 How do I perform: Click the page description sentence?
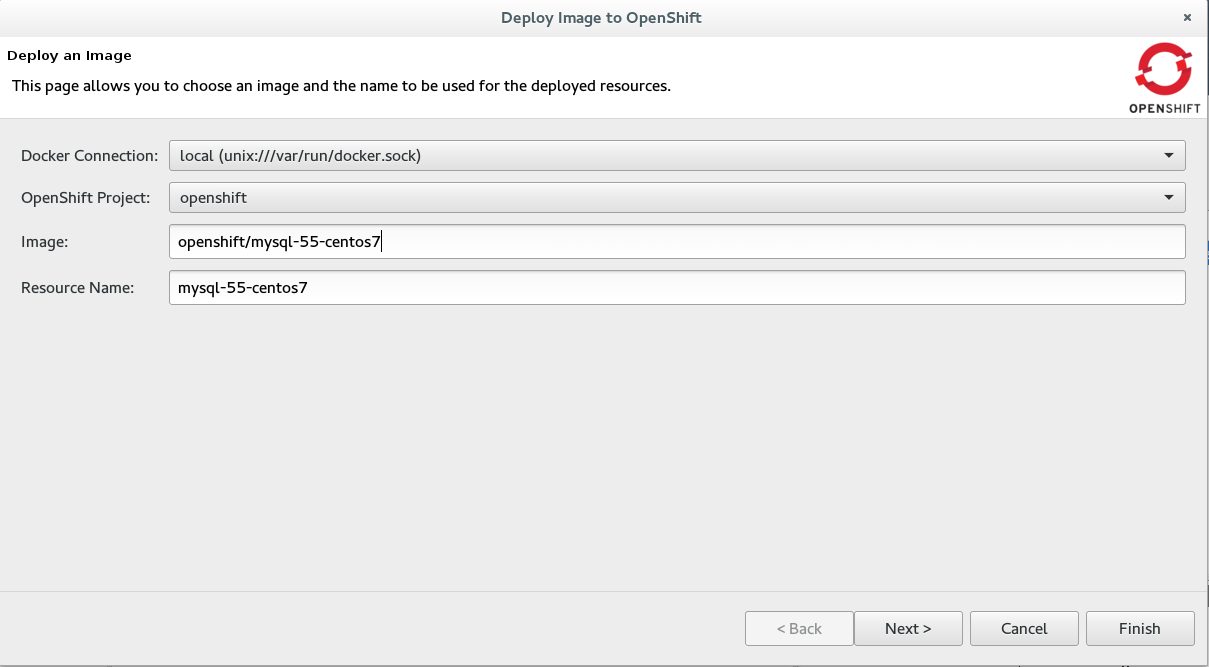coord(341,86)
